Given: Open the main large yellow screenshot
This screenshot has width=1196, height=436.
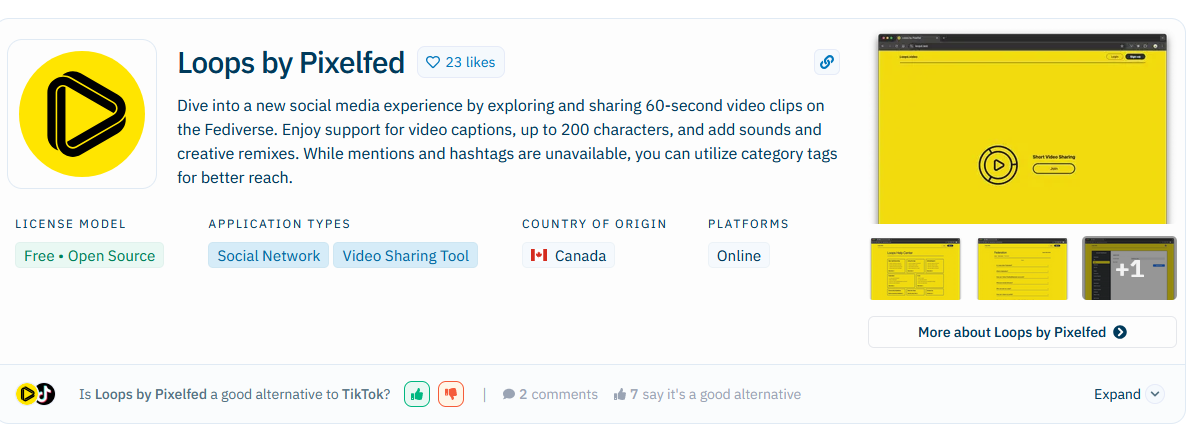Looking at the screenshot, I should click(x=1022, y=128).
